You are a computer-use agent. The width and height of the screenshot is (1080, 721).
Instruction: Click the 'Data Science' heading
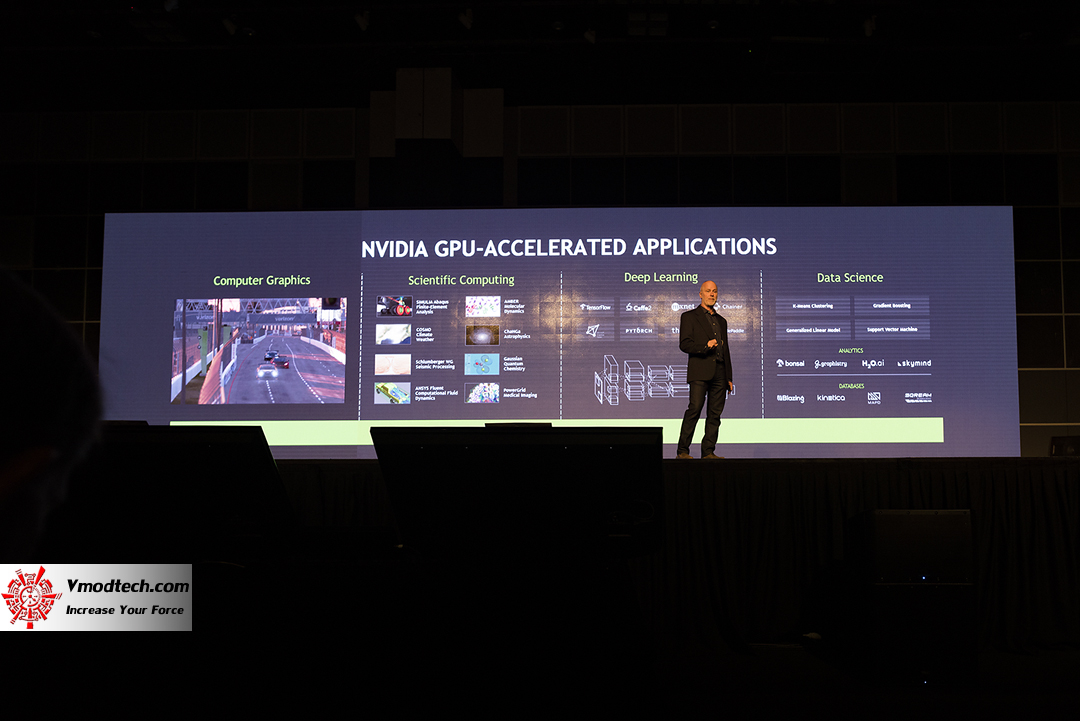click(850, 278)
